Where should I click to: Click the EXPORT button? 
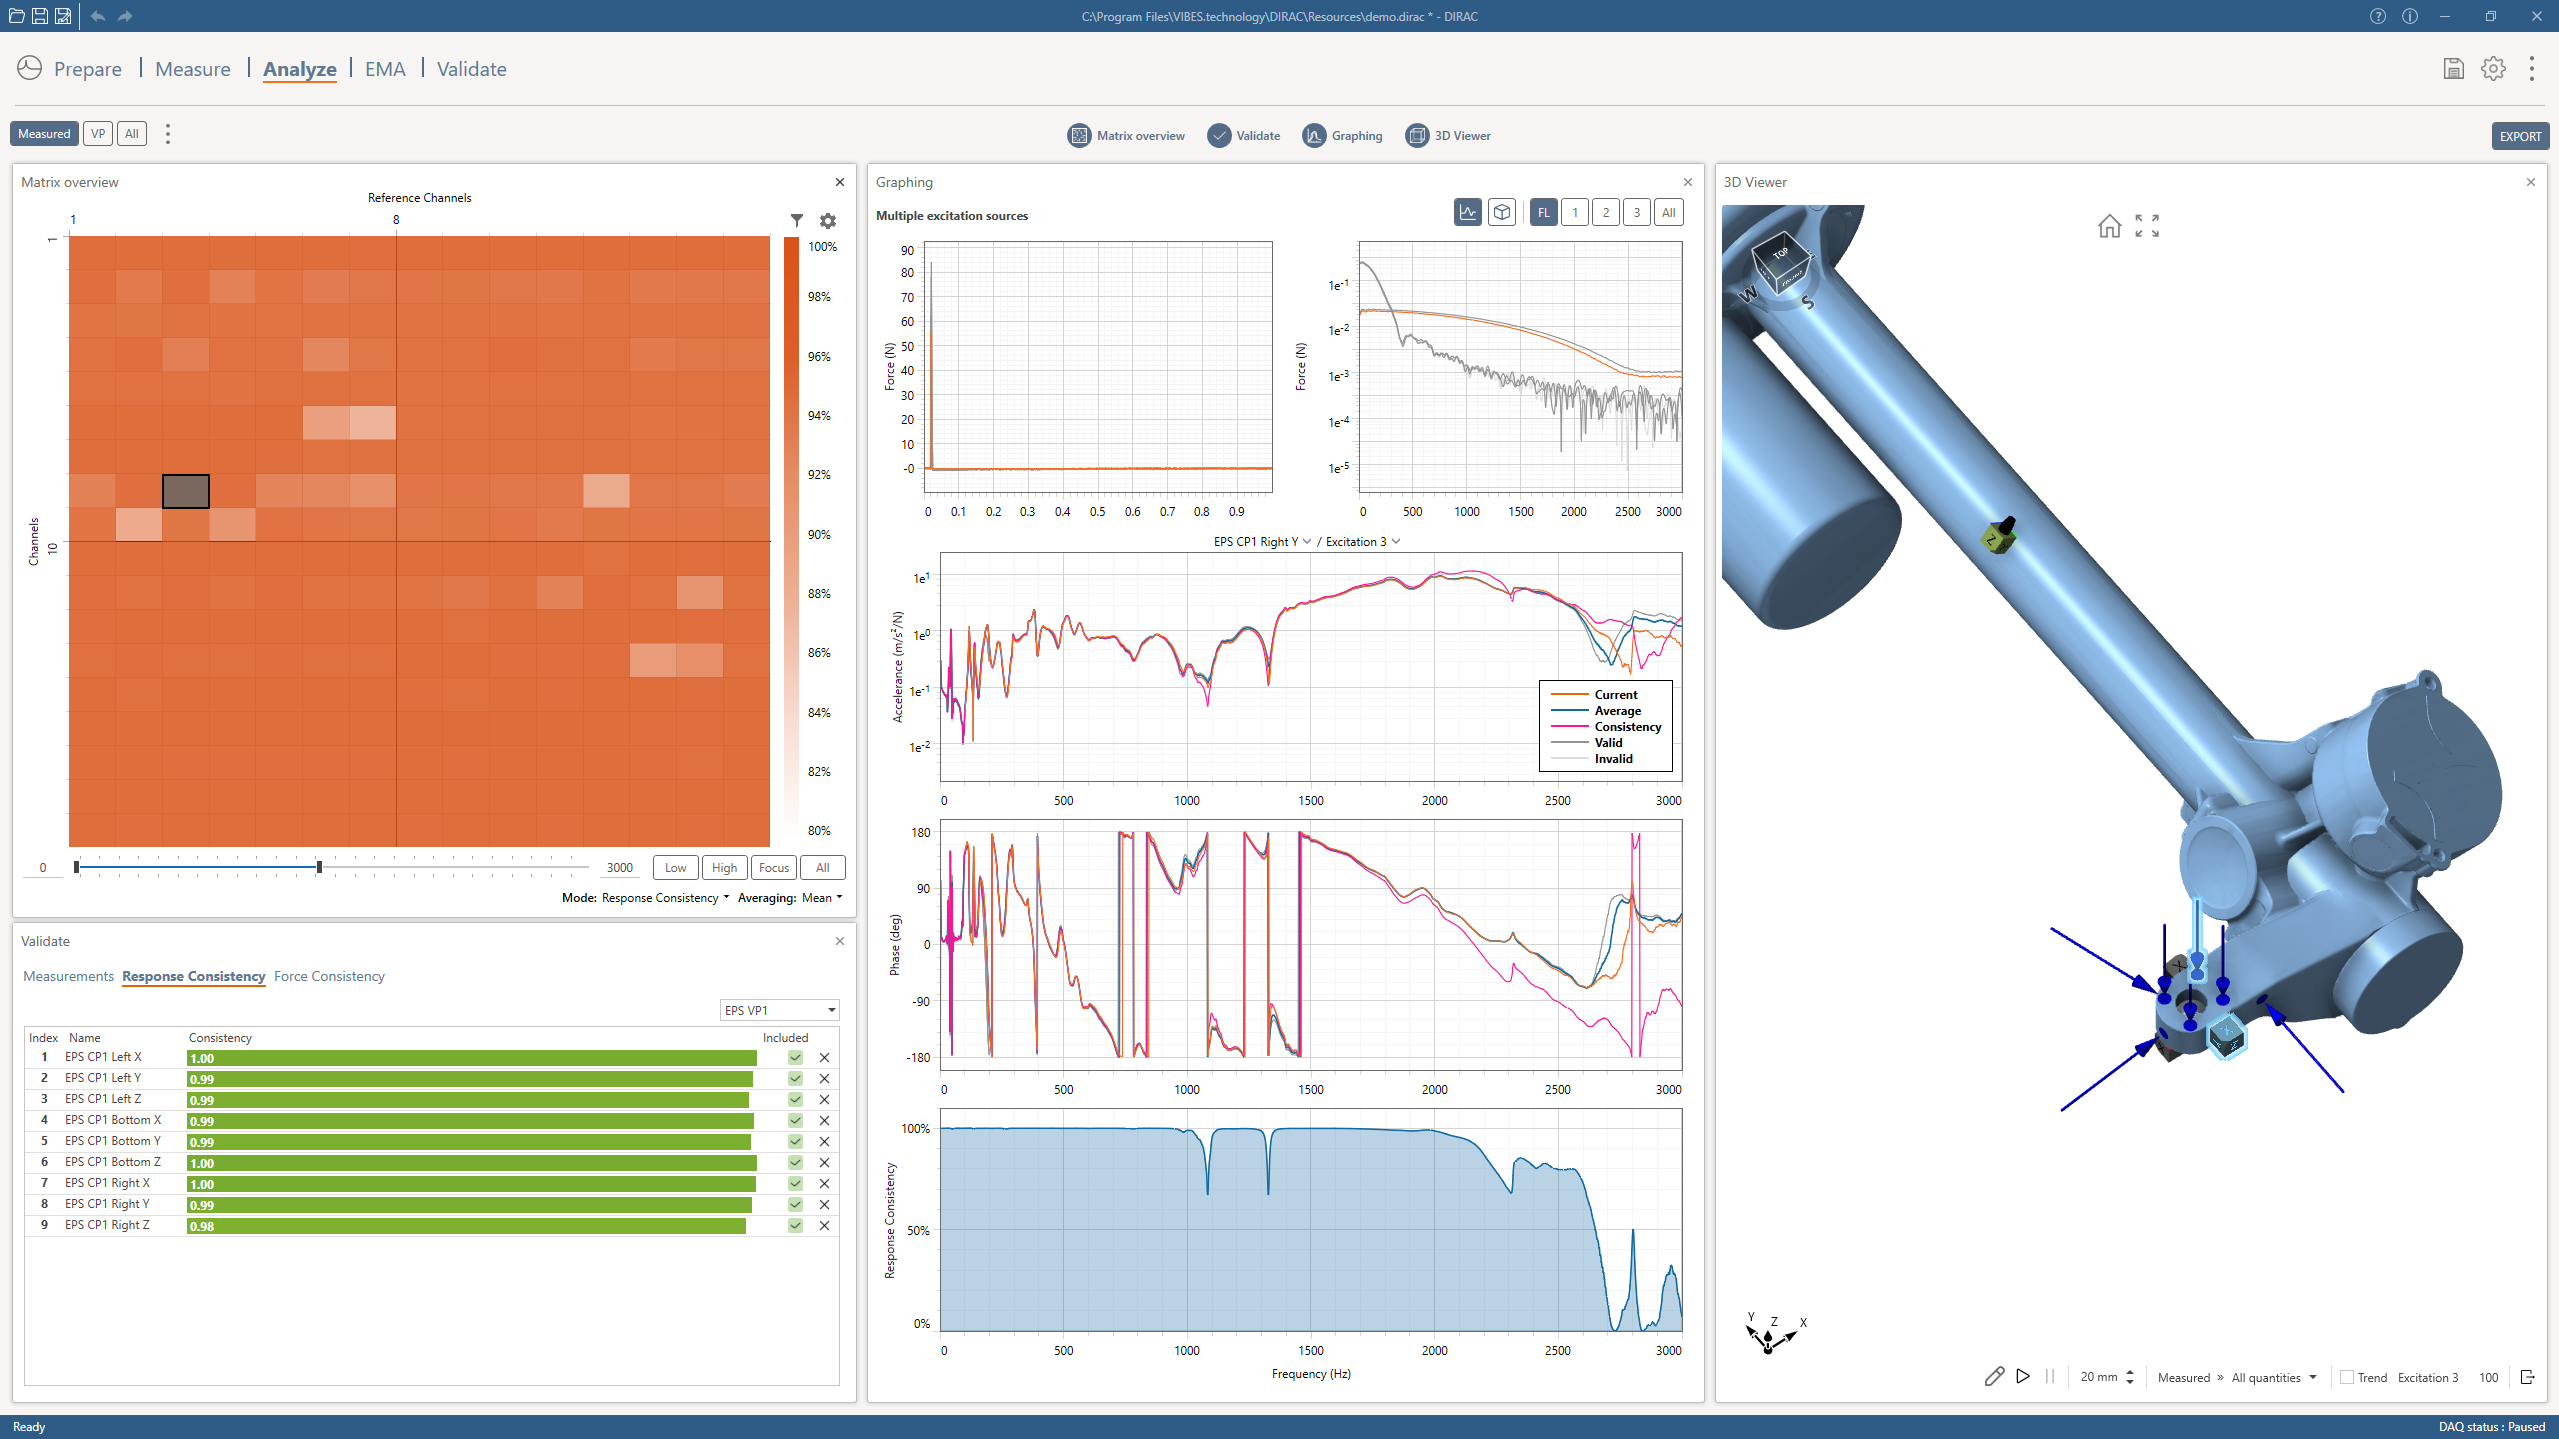click(2519, 136)
